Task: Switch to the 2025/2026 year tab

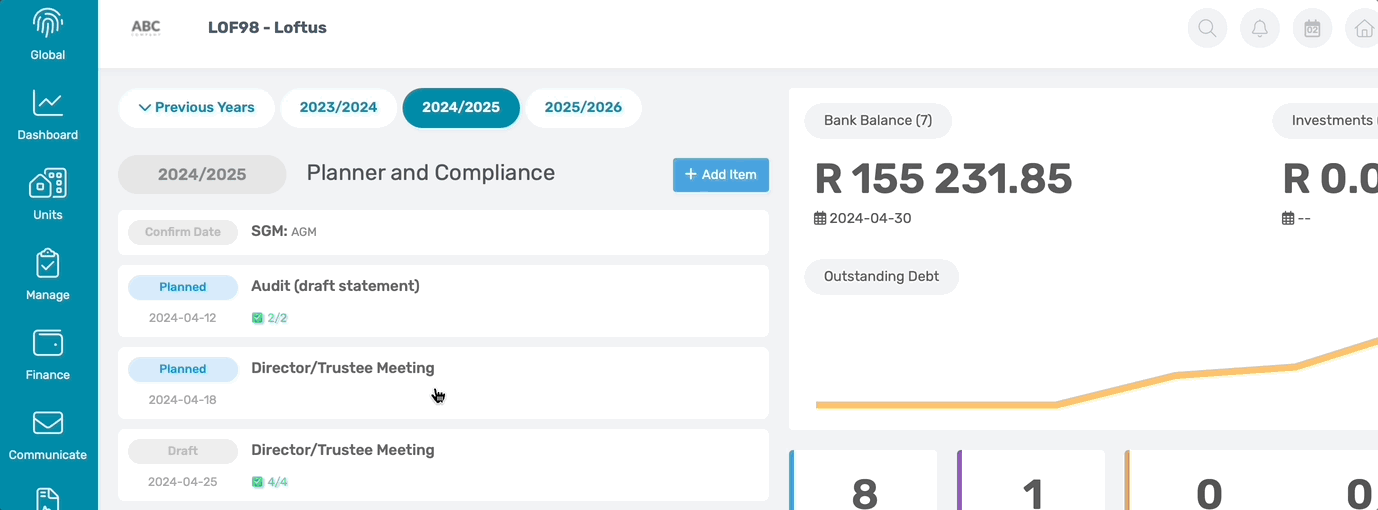Action: click(584, 108)
